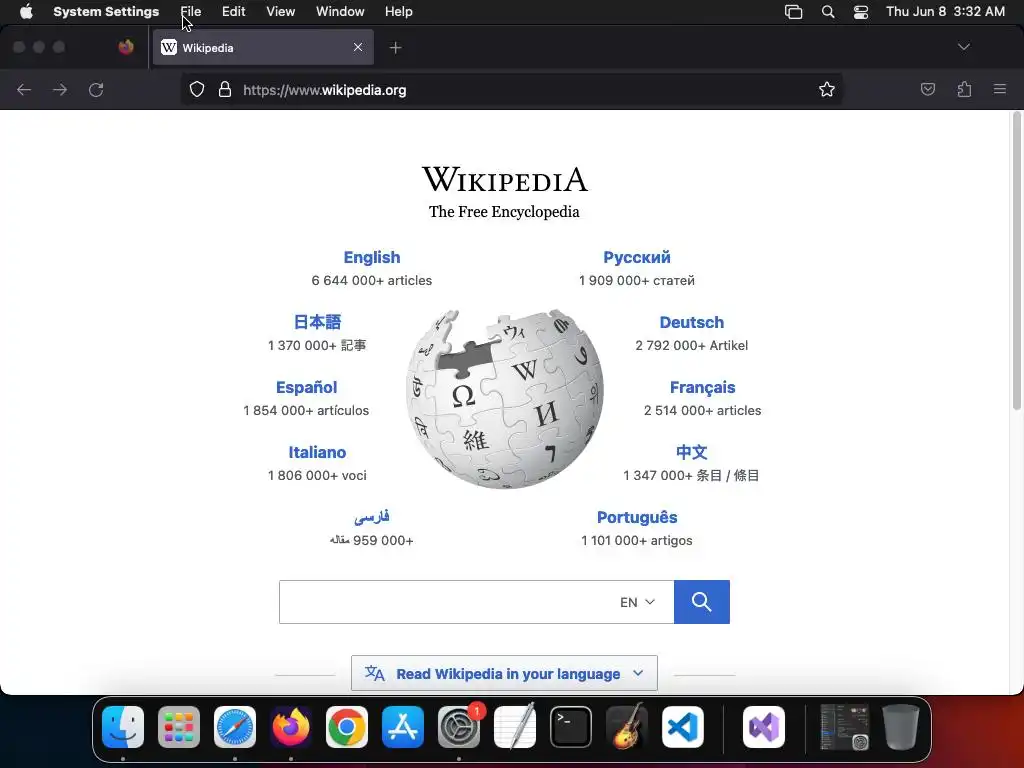Click the tracking protection shield icon
Image resolution: width=1024 pixels, height=768 pixels.
[197, 89]
